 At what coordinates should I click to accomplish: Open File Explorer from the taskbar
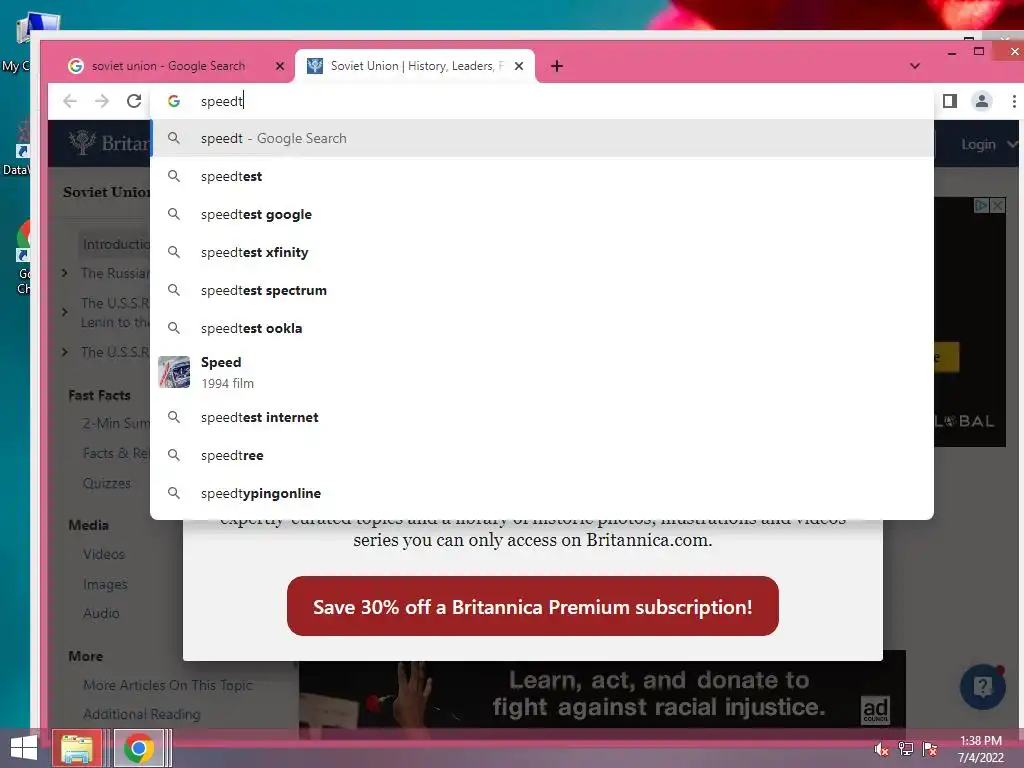click(x=76, y=748)
